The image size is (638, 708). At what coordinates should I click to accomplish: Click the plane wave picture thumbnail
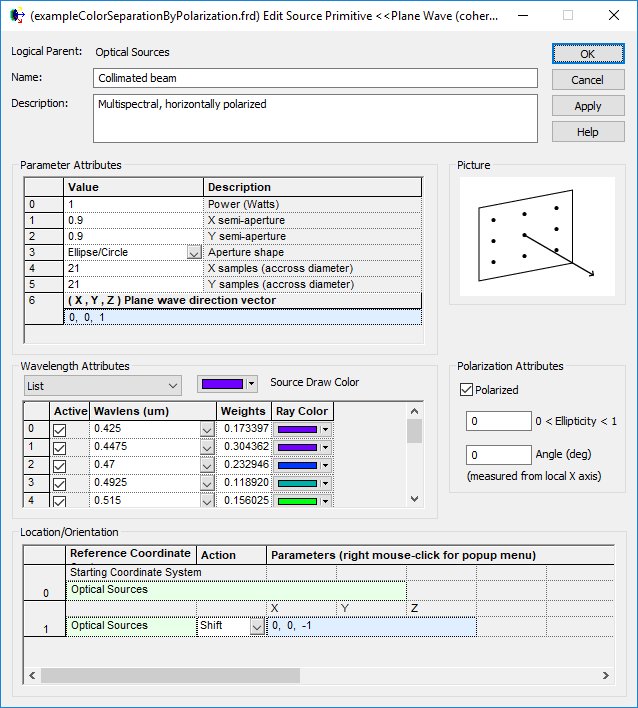pos(537,236)
